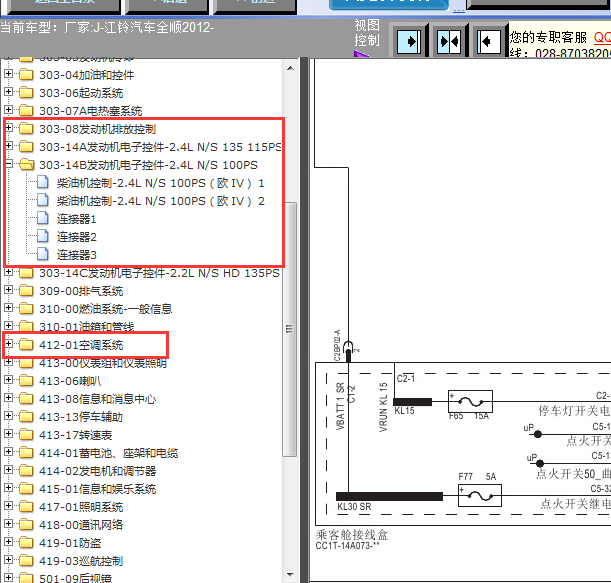Image resolution: width=611 pixels, height=583 pixels.
Task: Click the converging-arrows view control button
Action: pos(449,41)
